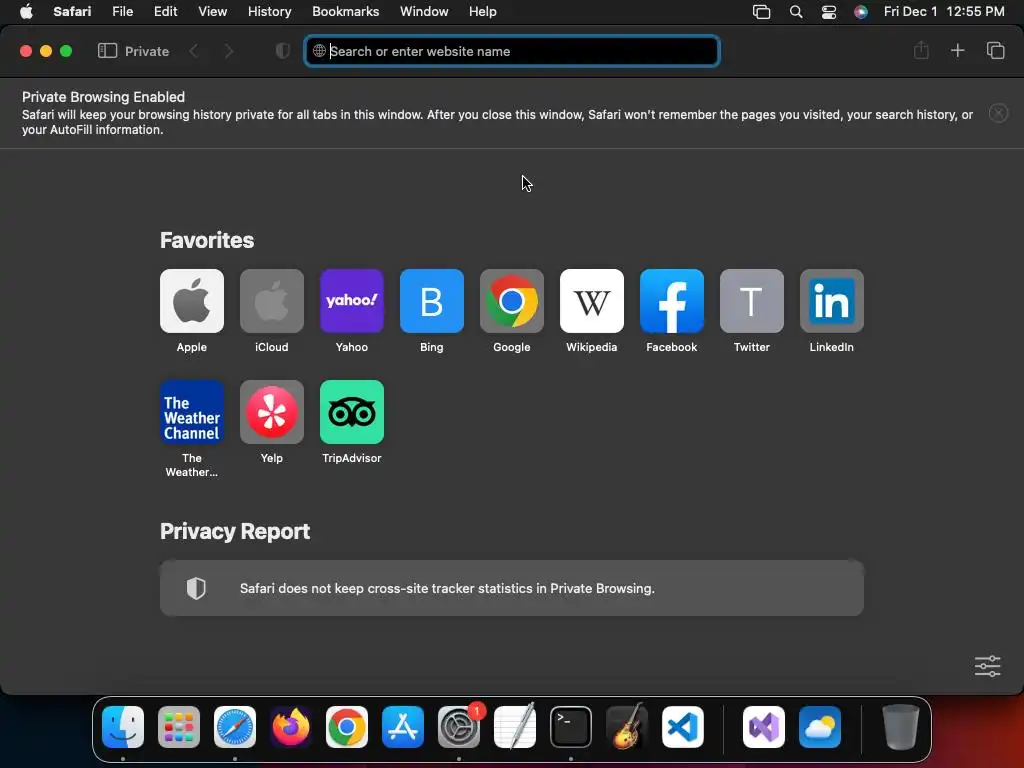This screenshot has width=1024, height=768.
Task: Open the Wikipedia favorite
Action: [x=592, y=301]
